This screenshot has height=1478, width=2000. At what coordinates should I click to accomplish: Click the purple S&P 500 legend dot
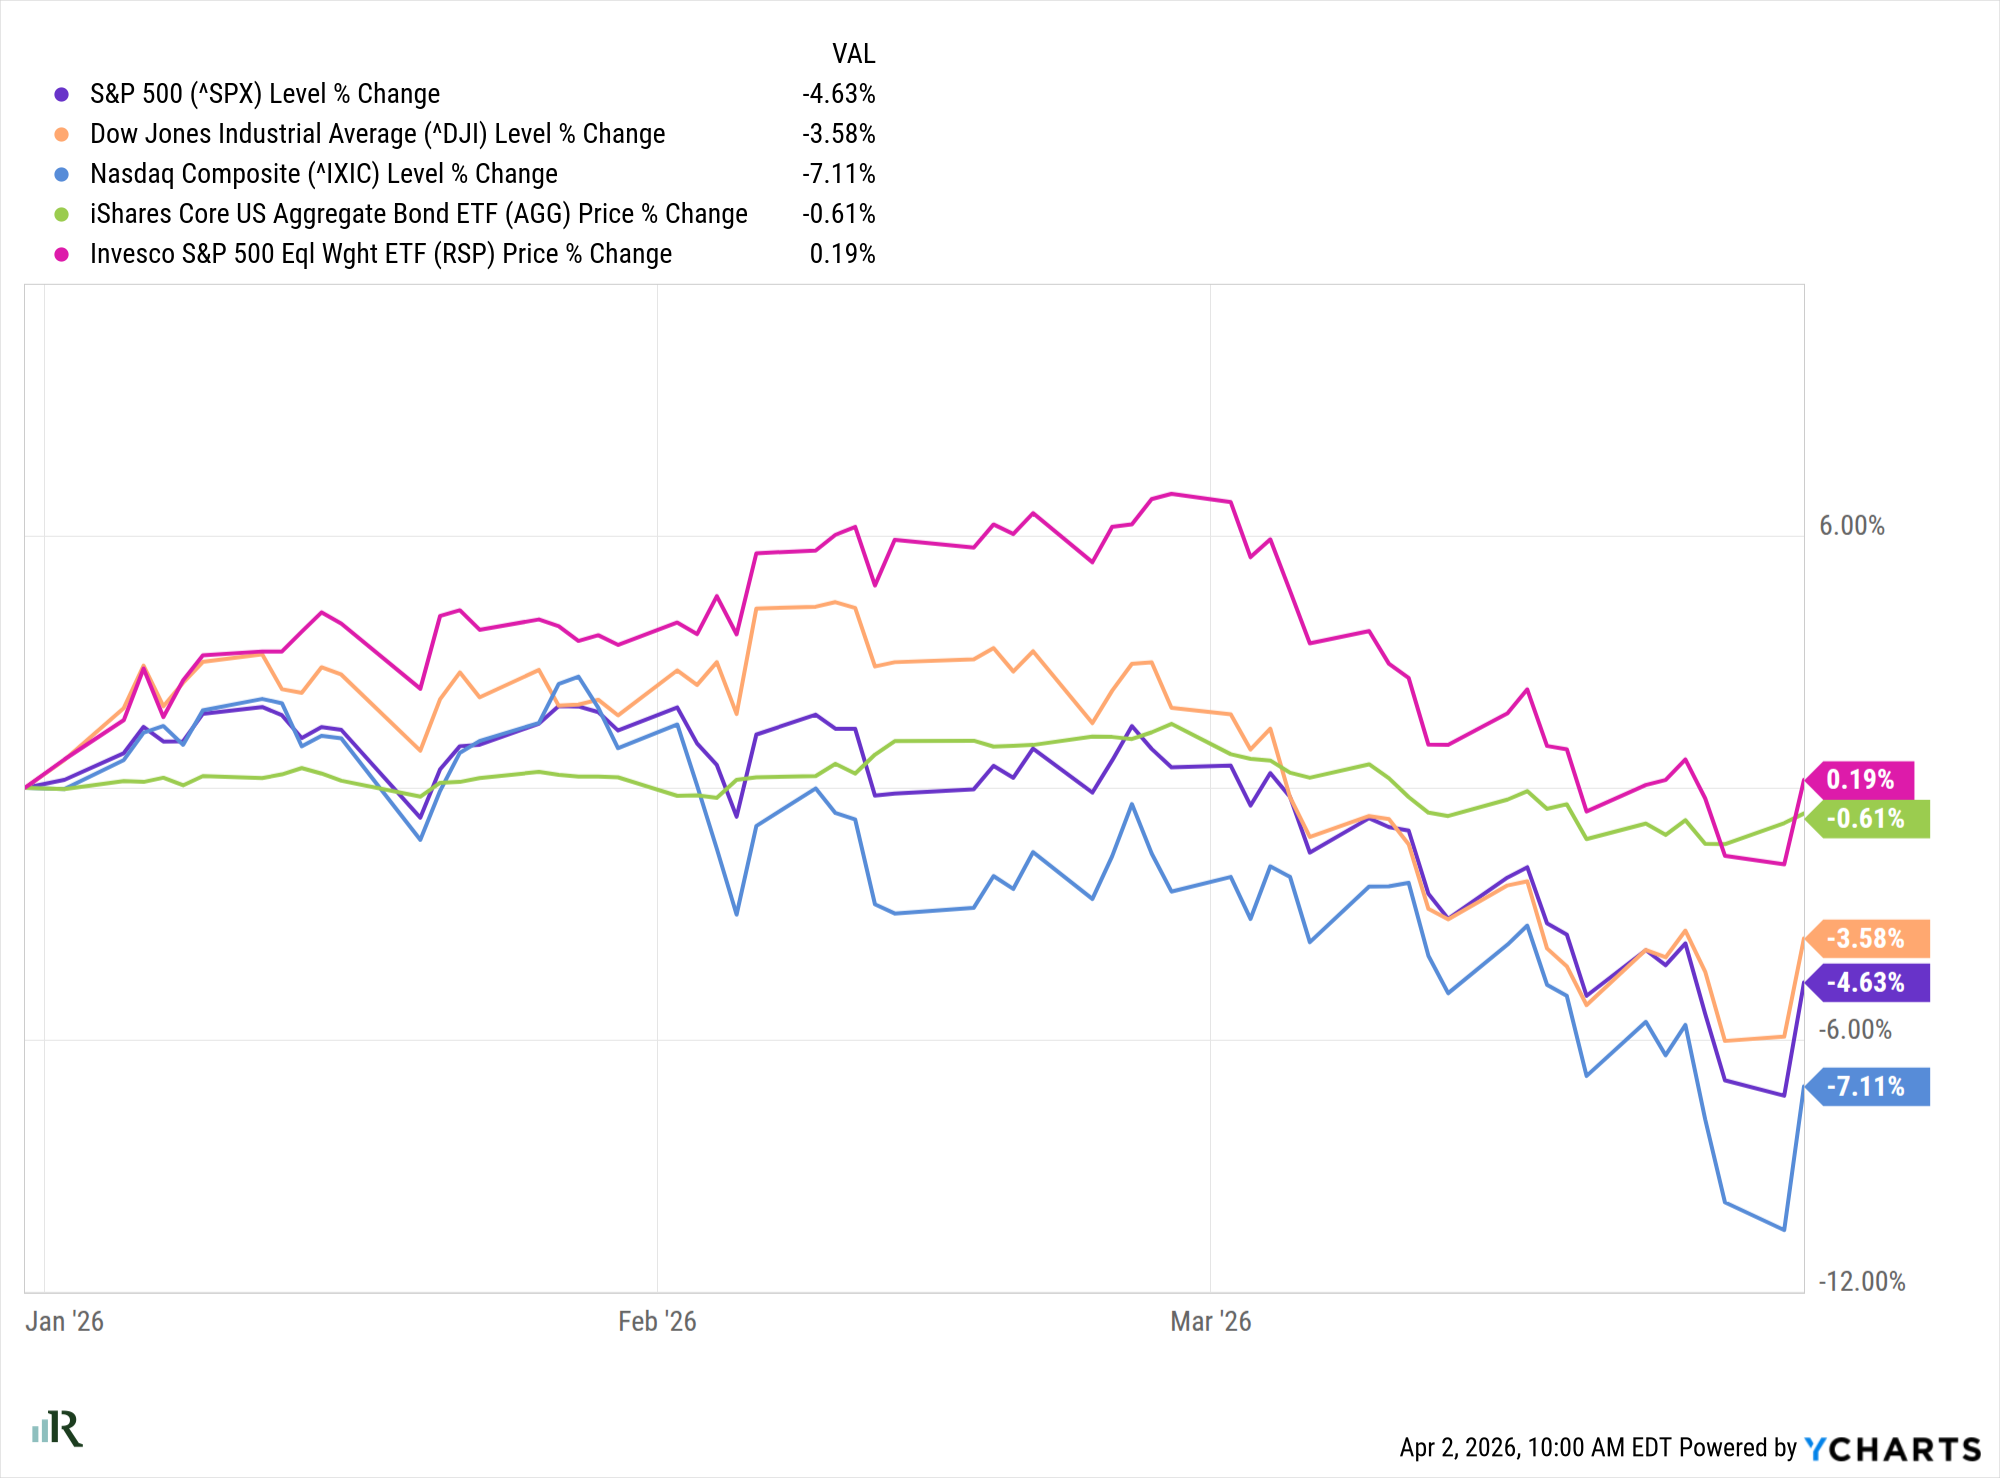(x=62, y=94)
